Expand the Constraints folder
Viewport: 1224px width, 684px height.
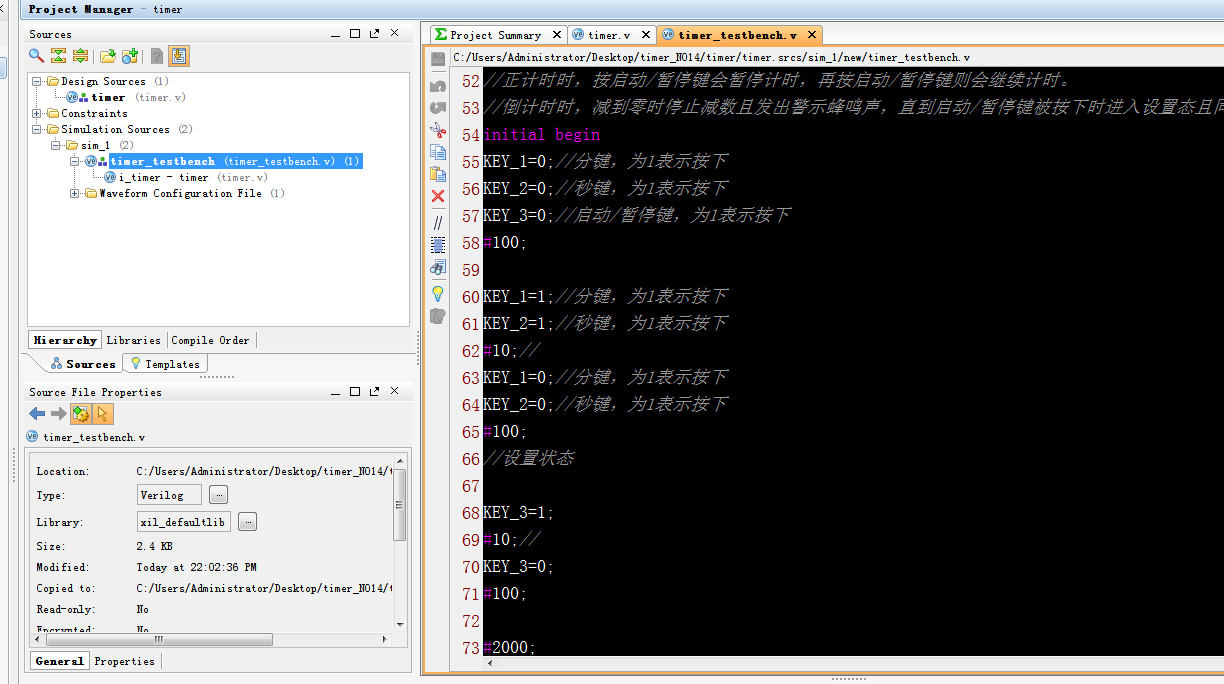[38, 113]
